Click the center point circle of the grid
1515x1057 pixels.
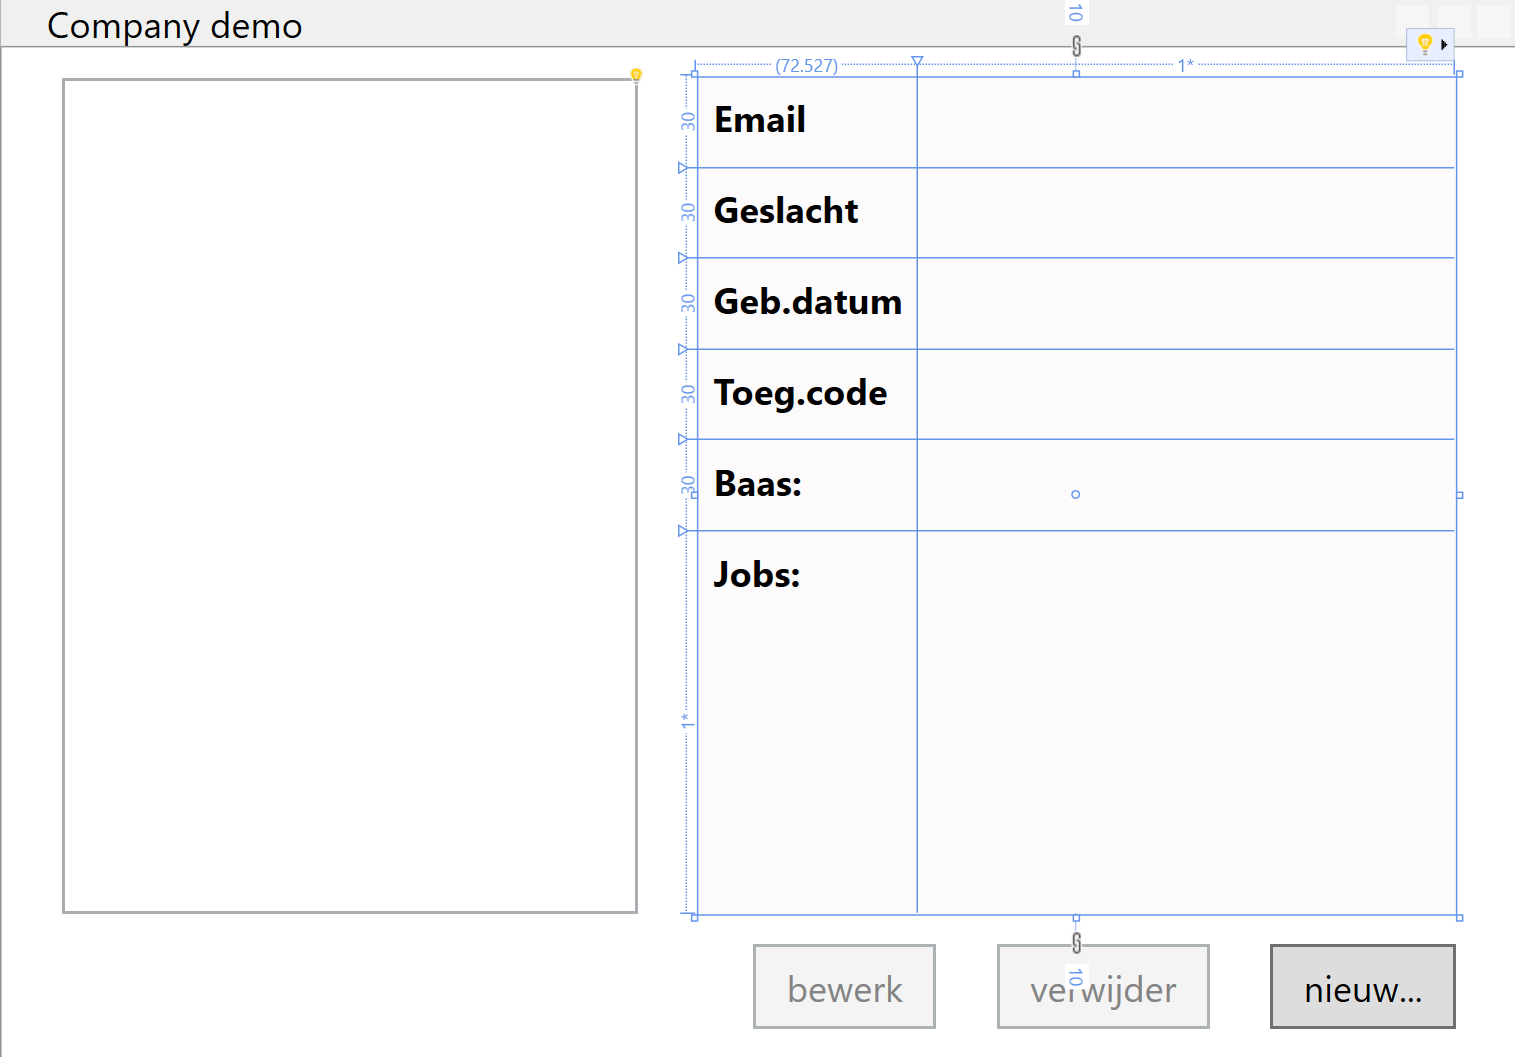(1076, 494)
